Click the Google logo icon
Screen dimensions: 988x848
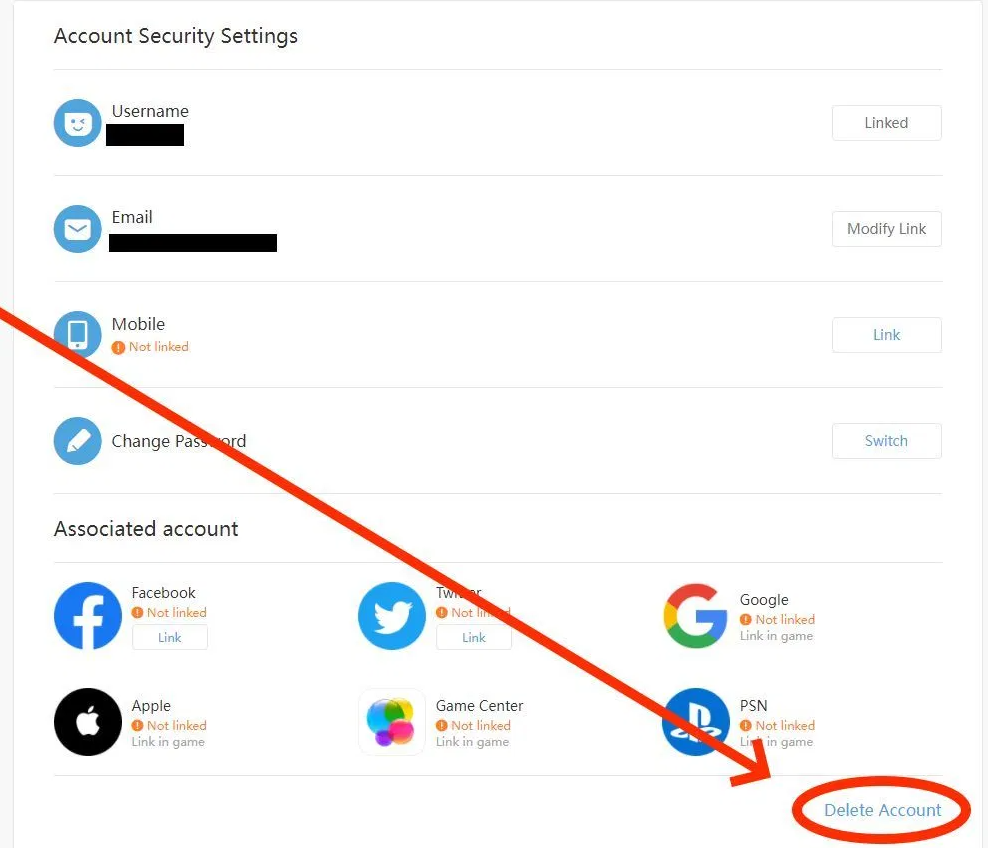pos(695,616)
